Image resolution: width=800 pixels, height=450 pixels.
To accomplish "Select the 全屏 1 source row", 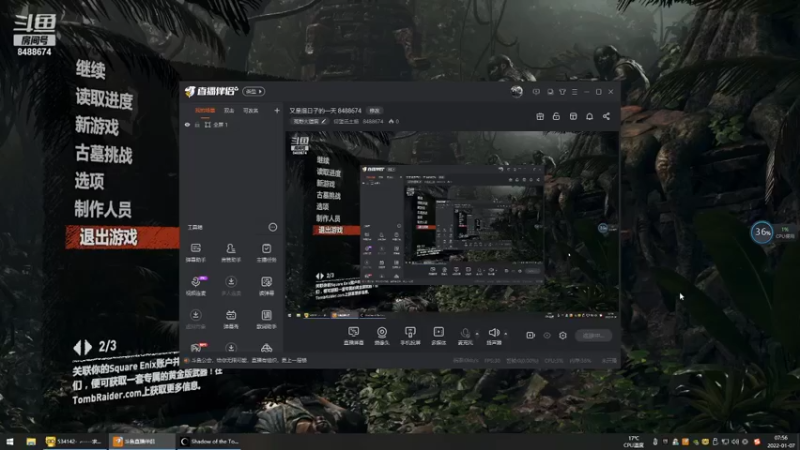I will [232, 124].
